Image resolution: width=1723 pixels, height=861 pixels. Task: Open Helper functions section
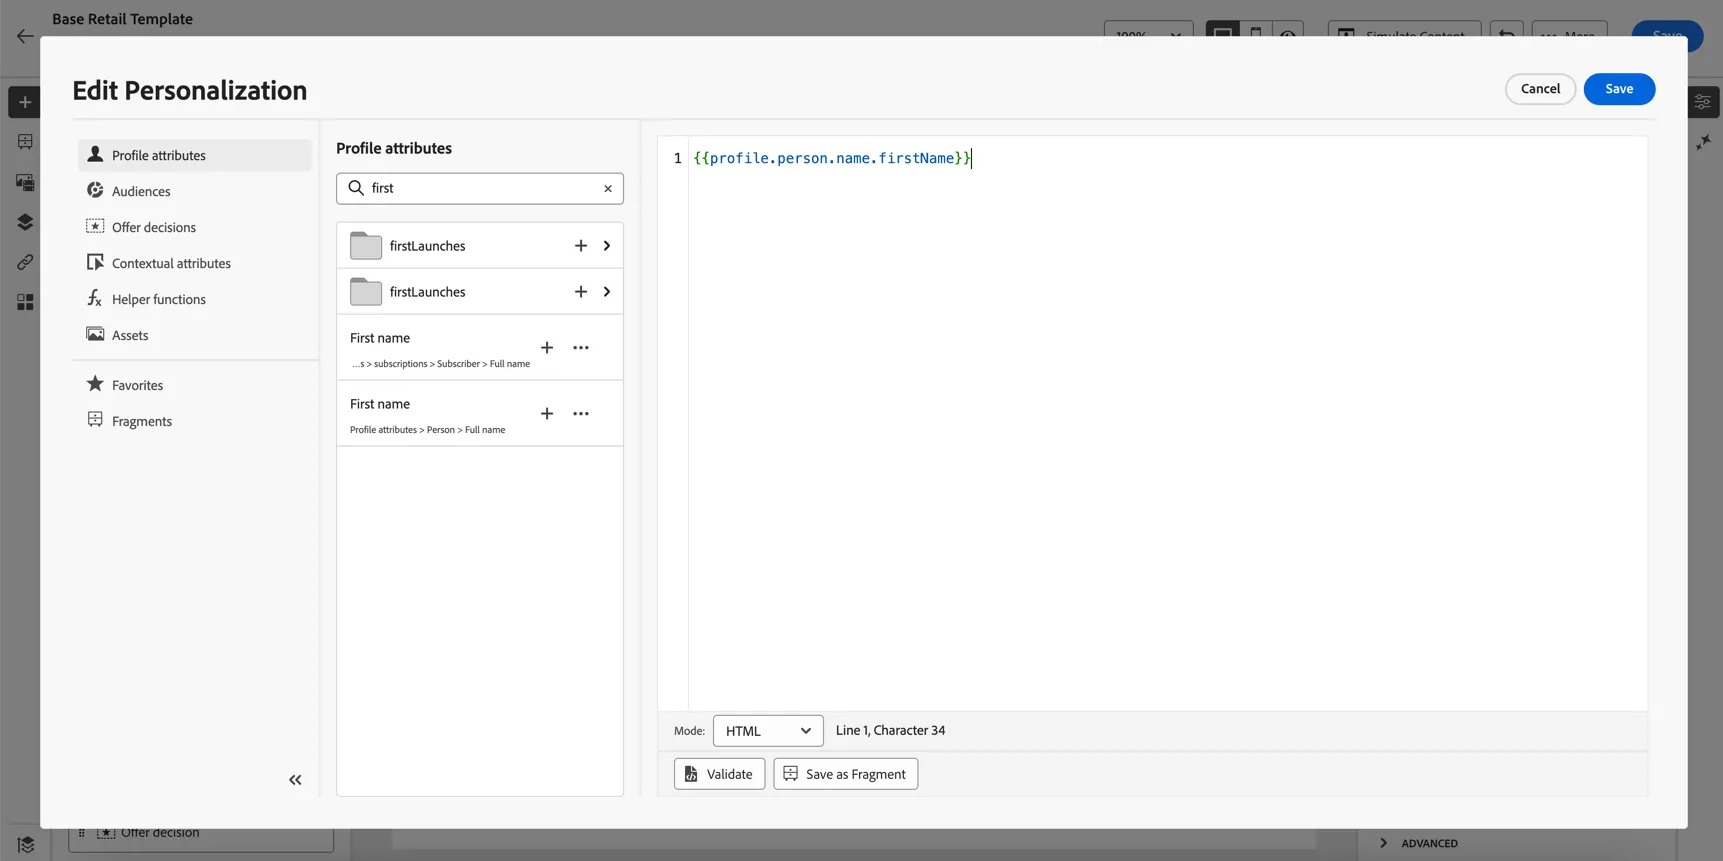(195, 299)
